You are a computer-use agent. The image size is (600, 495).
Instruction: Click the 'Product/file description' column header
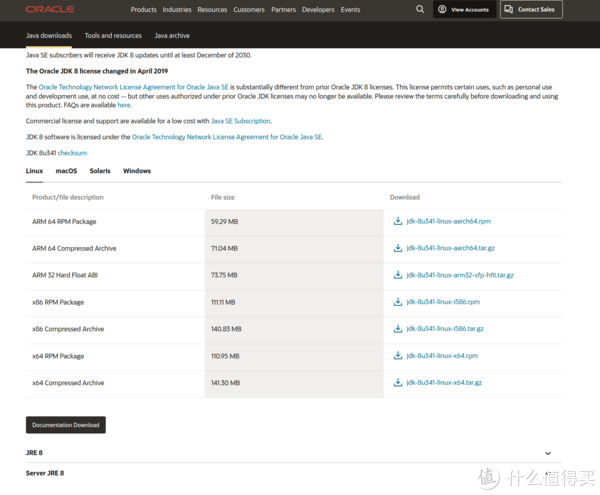click(68, 197)
